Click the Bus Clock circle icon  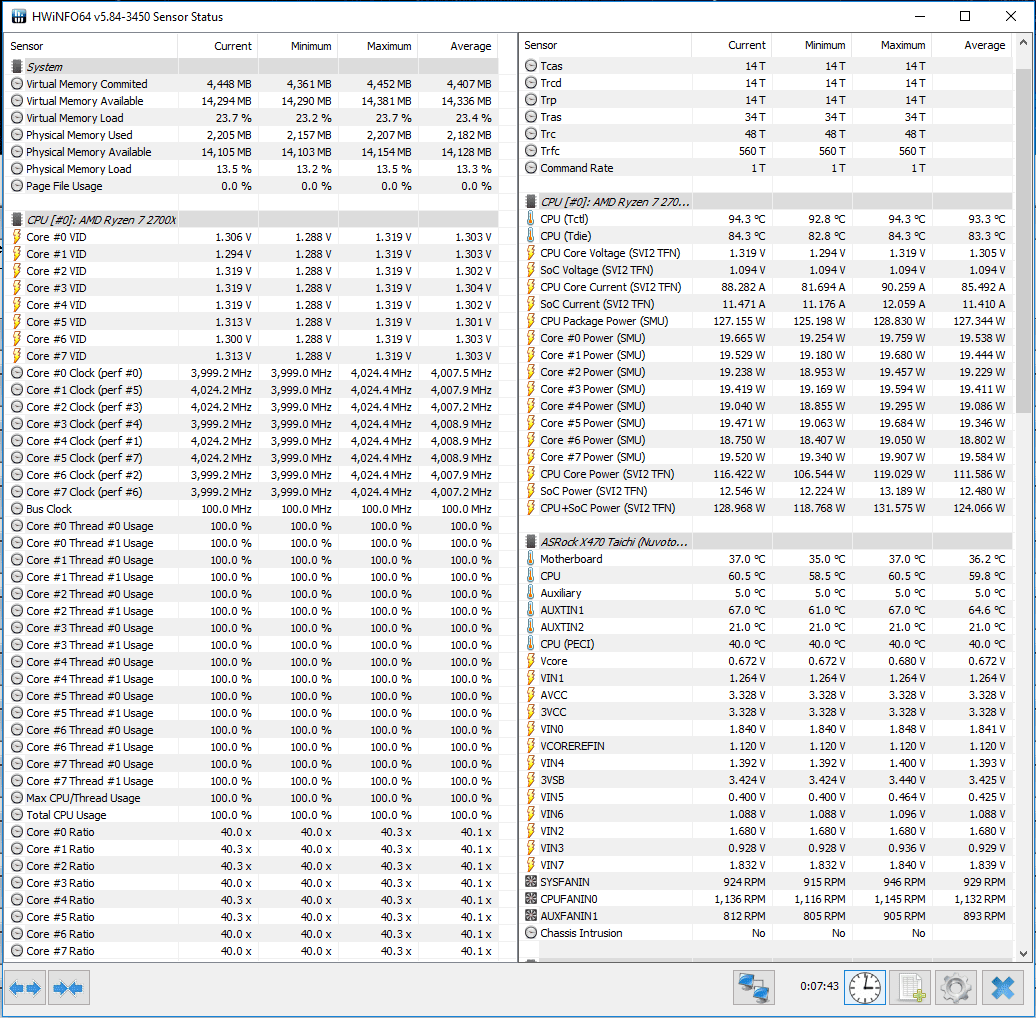click(x=17, y=509)
